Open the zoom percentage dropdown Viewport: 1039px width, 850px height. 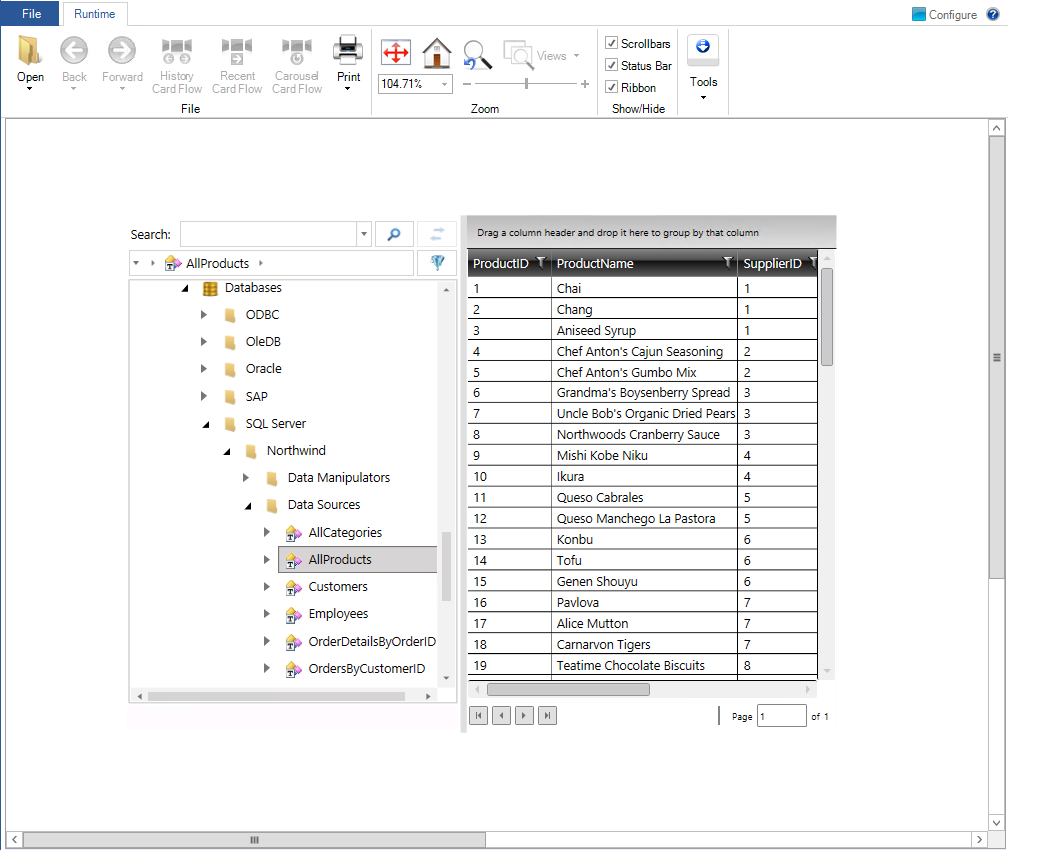tap(445, 84)
